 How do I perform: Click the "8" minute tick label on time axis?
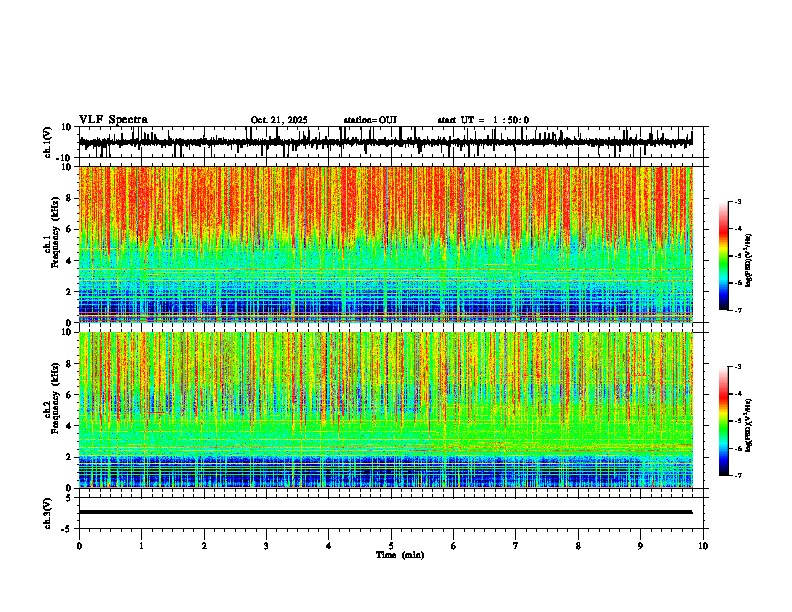coord(578,546)
